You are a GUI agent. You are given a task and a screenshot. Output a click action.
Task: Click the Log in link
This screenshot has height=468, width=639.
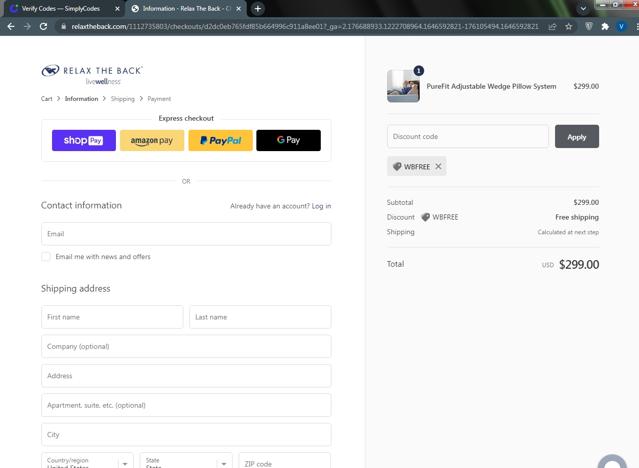pyautogui.click(x=322, y=206)
